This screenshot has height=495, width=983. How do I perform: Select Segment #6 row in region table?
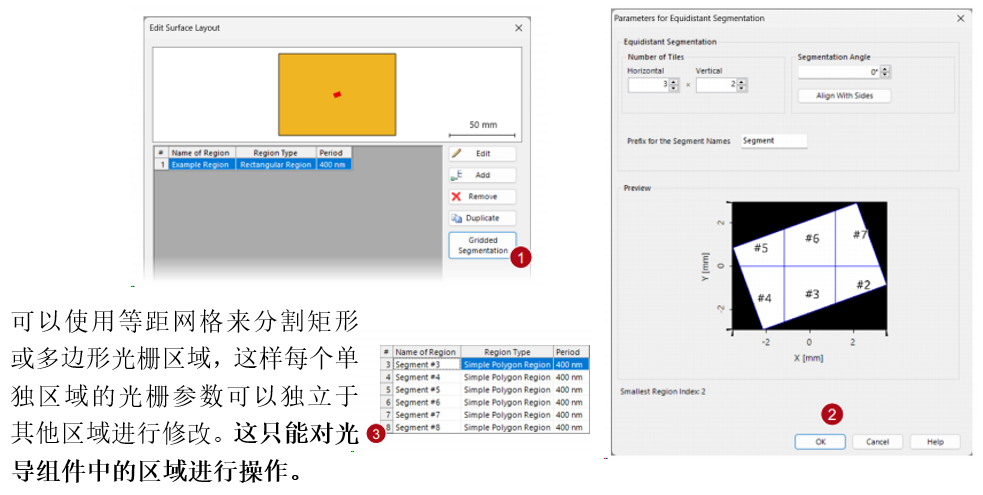[x=485, y=402]
